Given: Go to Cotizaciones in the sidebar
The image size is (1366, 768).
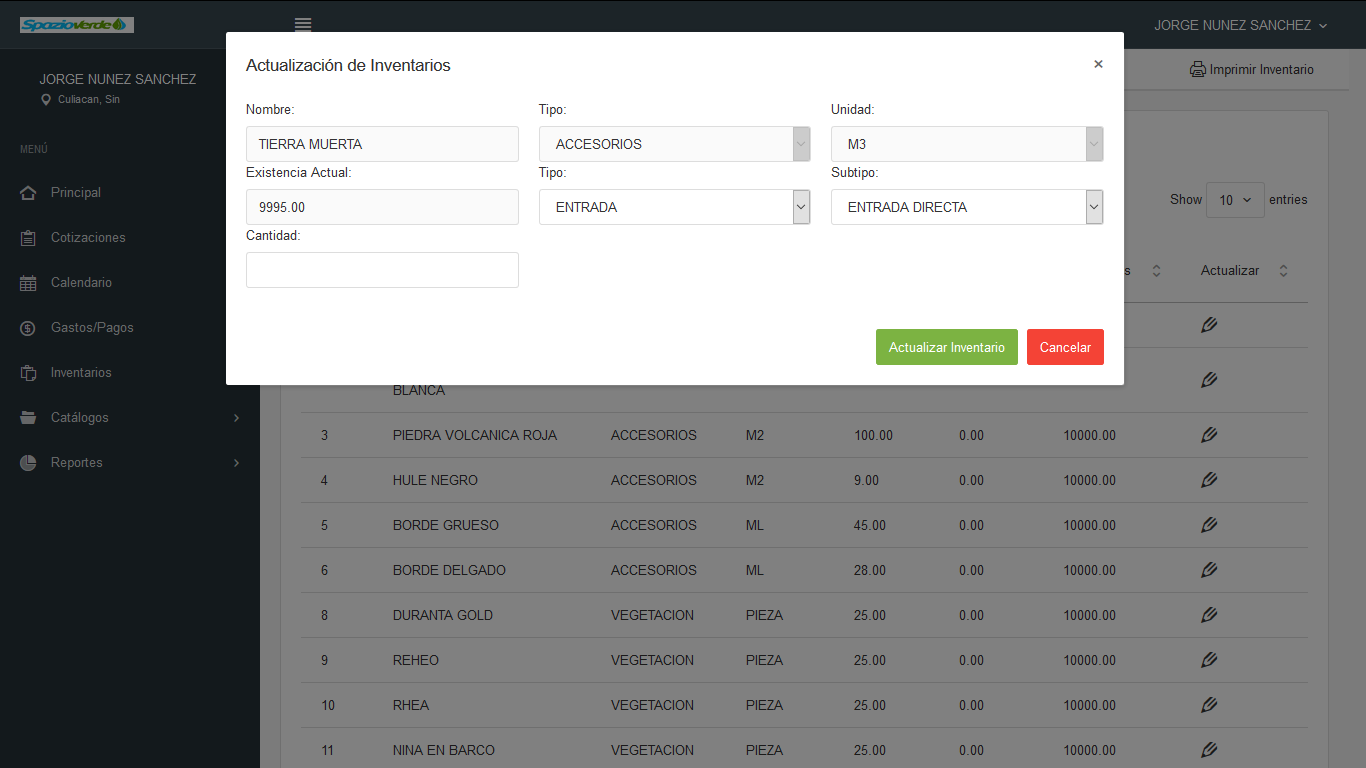Looking at the screenshot, I should point(88,238).
